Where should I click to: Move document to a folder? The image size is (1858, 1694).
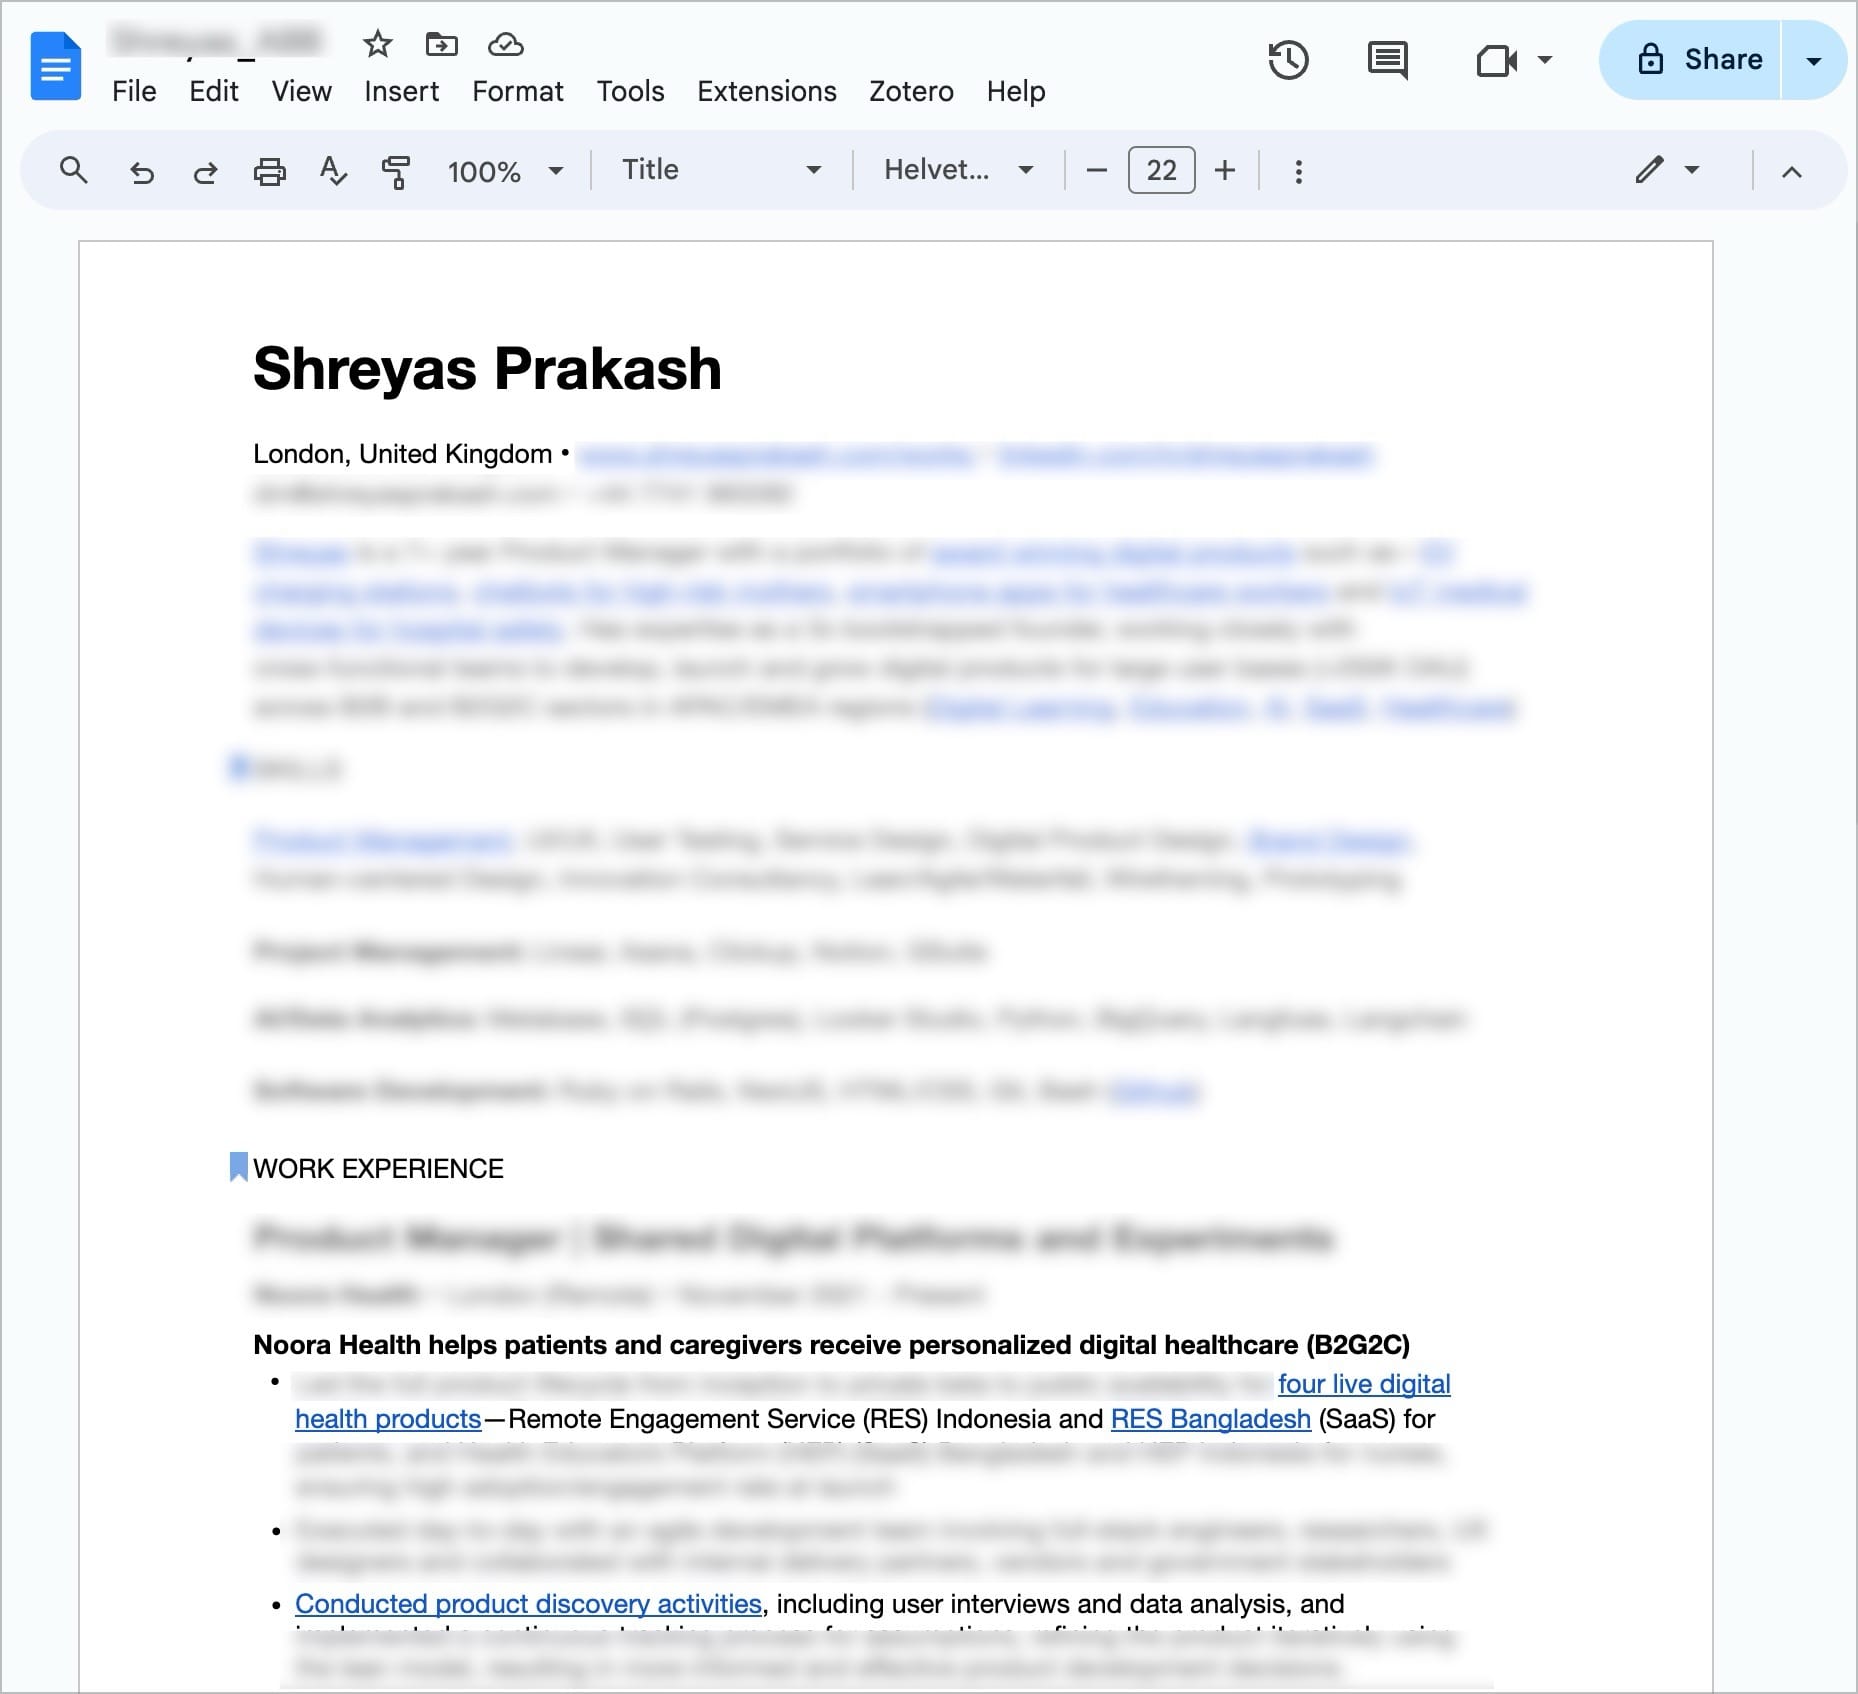(x=441, y=44)
